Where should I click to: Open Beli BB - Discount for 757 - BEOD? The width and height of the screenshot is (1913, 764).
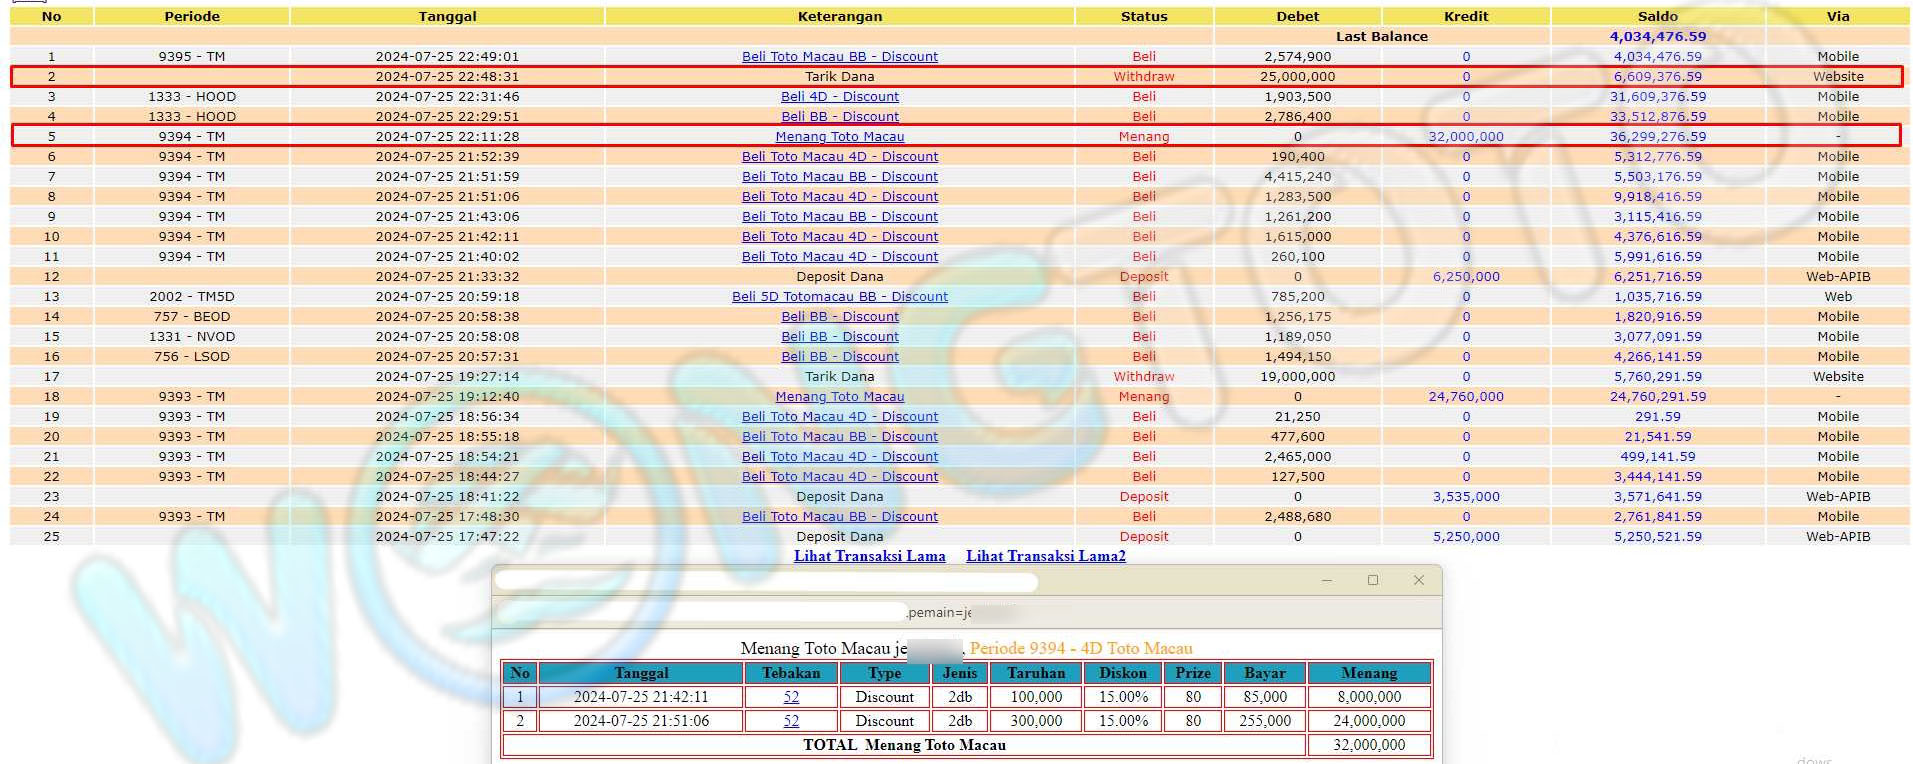coord(839,317)
